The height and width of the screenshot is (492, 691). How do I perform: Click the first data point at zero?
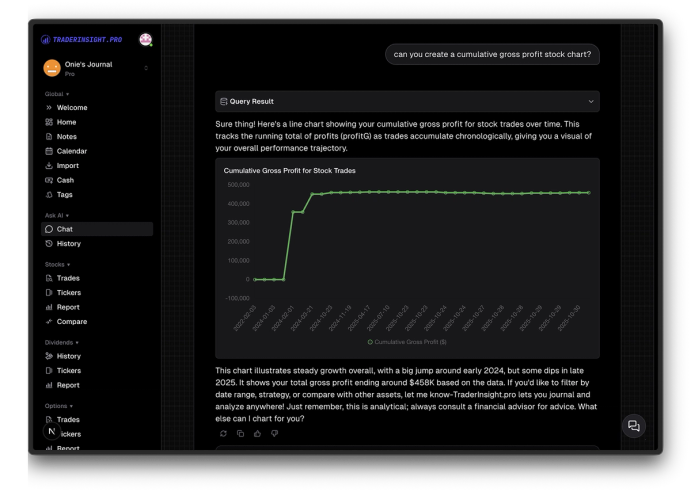(x=255, y=280)
